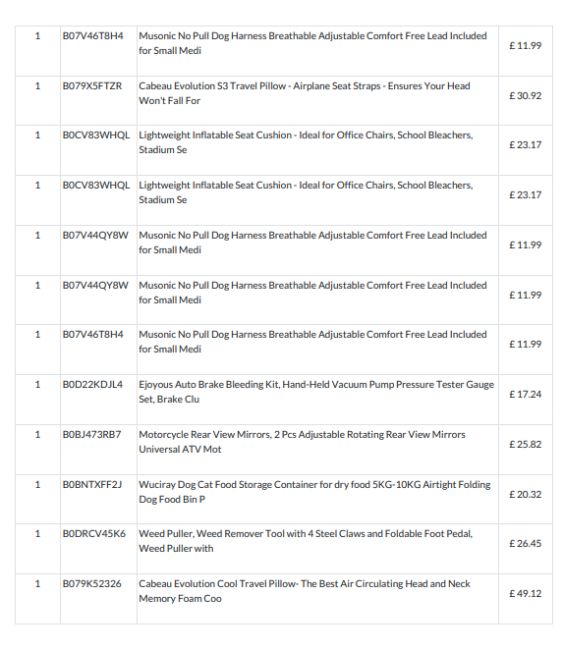
Task: Select the Weed Puller, Weed Remover Tool description
Action: tap(306, 541)
